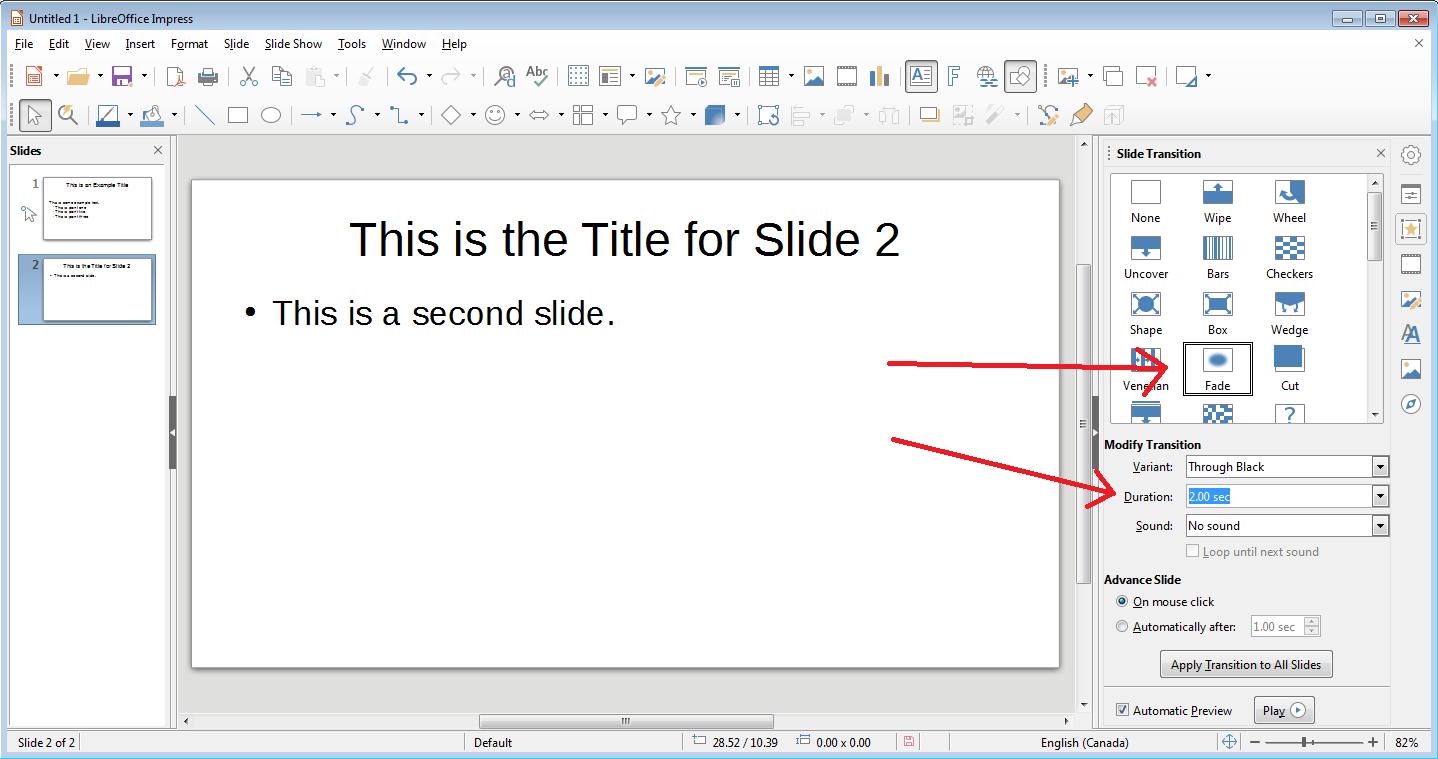Image resolution: width=1438 pixels, height=759 pixels.
Task: Expand the New document dropdown arrow
Action: point(56,76)
